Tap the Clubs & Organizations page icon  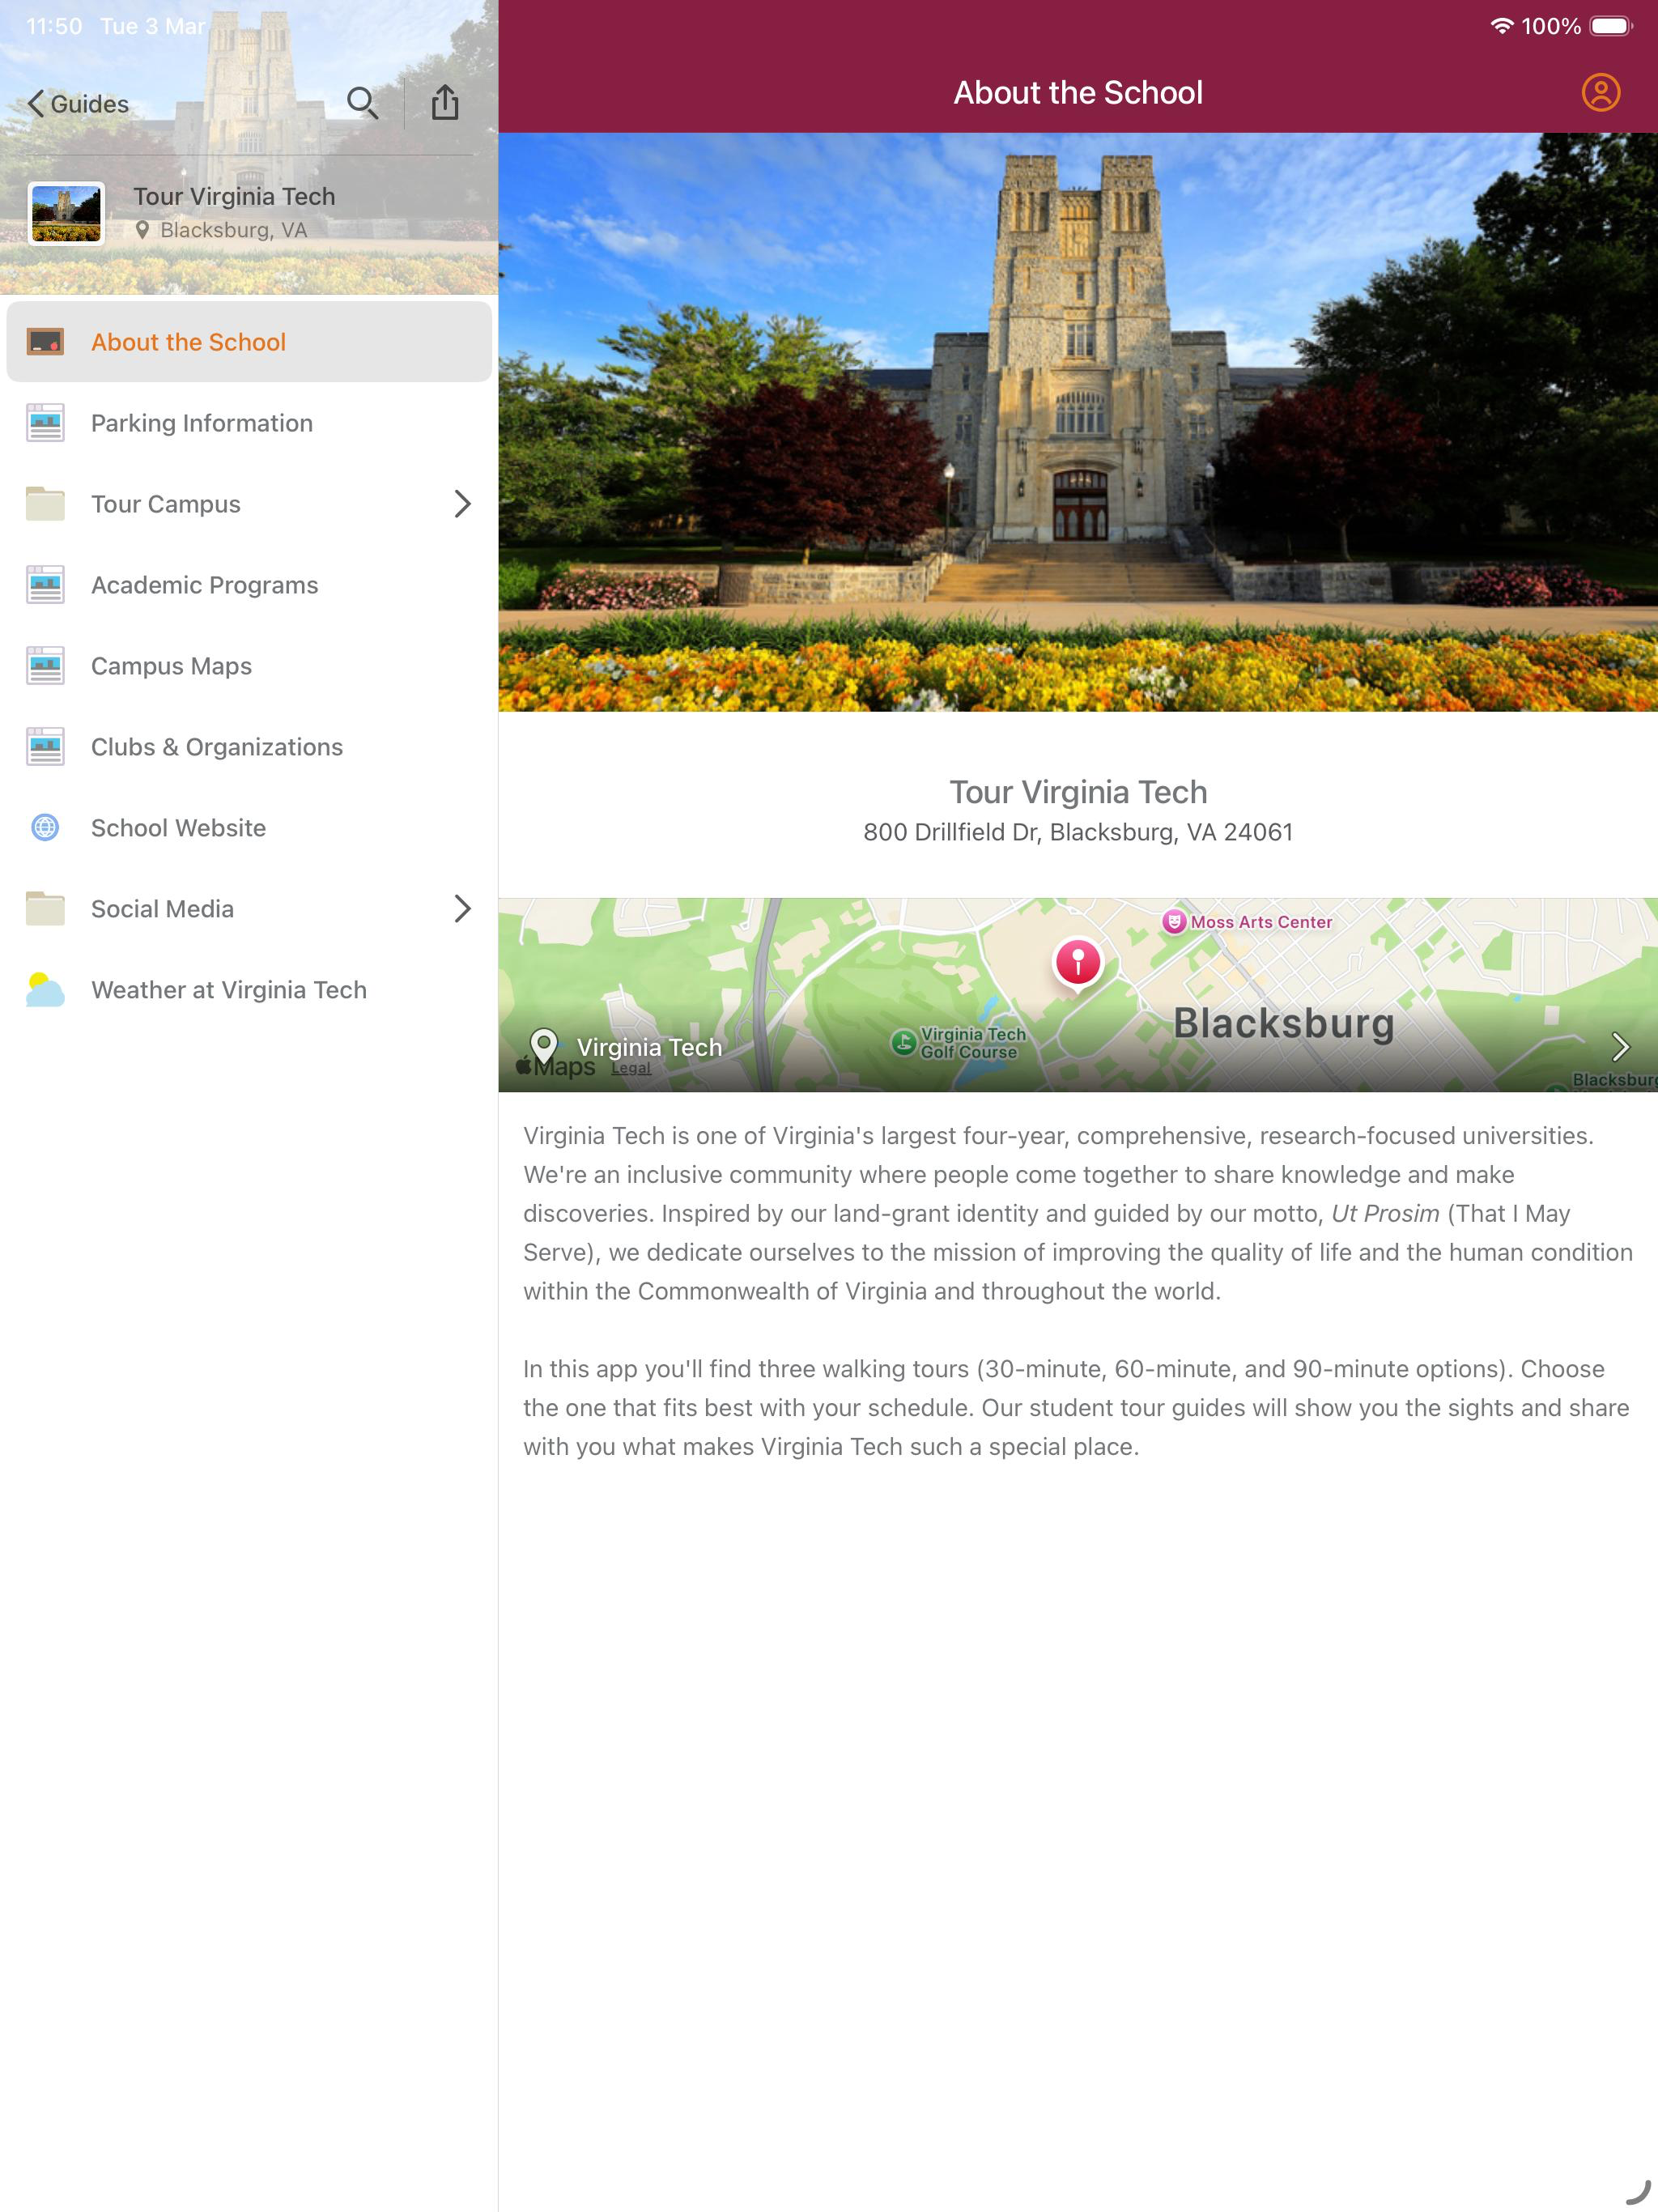45,747
